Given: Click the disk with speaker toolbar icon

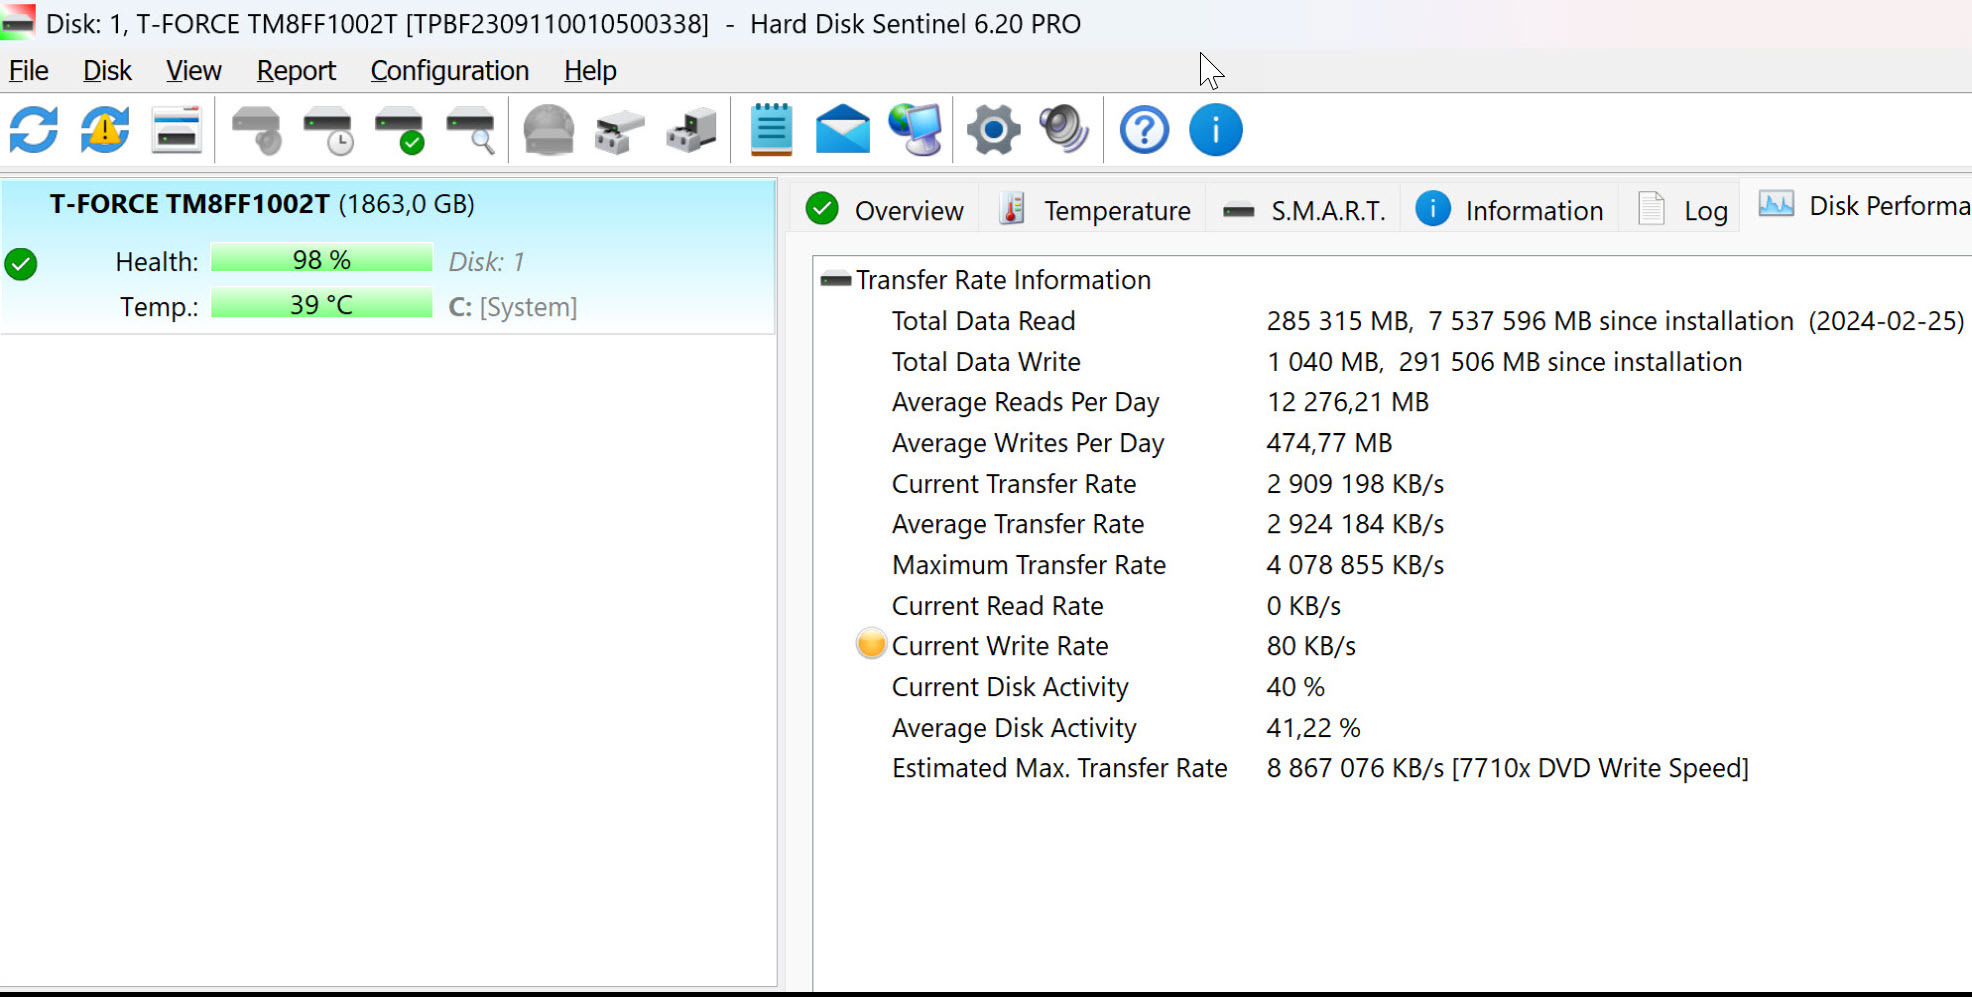Looking at the screenshot, I should (256, 130).
